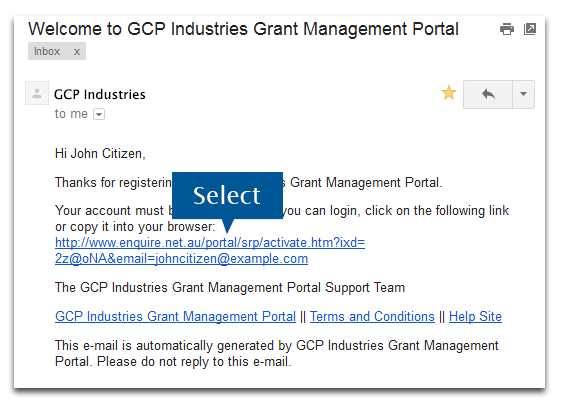Remove the Inbox label with the x
The height and width of the screenshot is (407, 566).
(x=77, y=52)
